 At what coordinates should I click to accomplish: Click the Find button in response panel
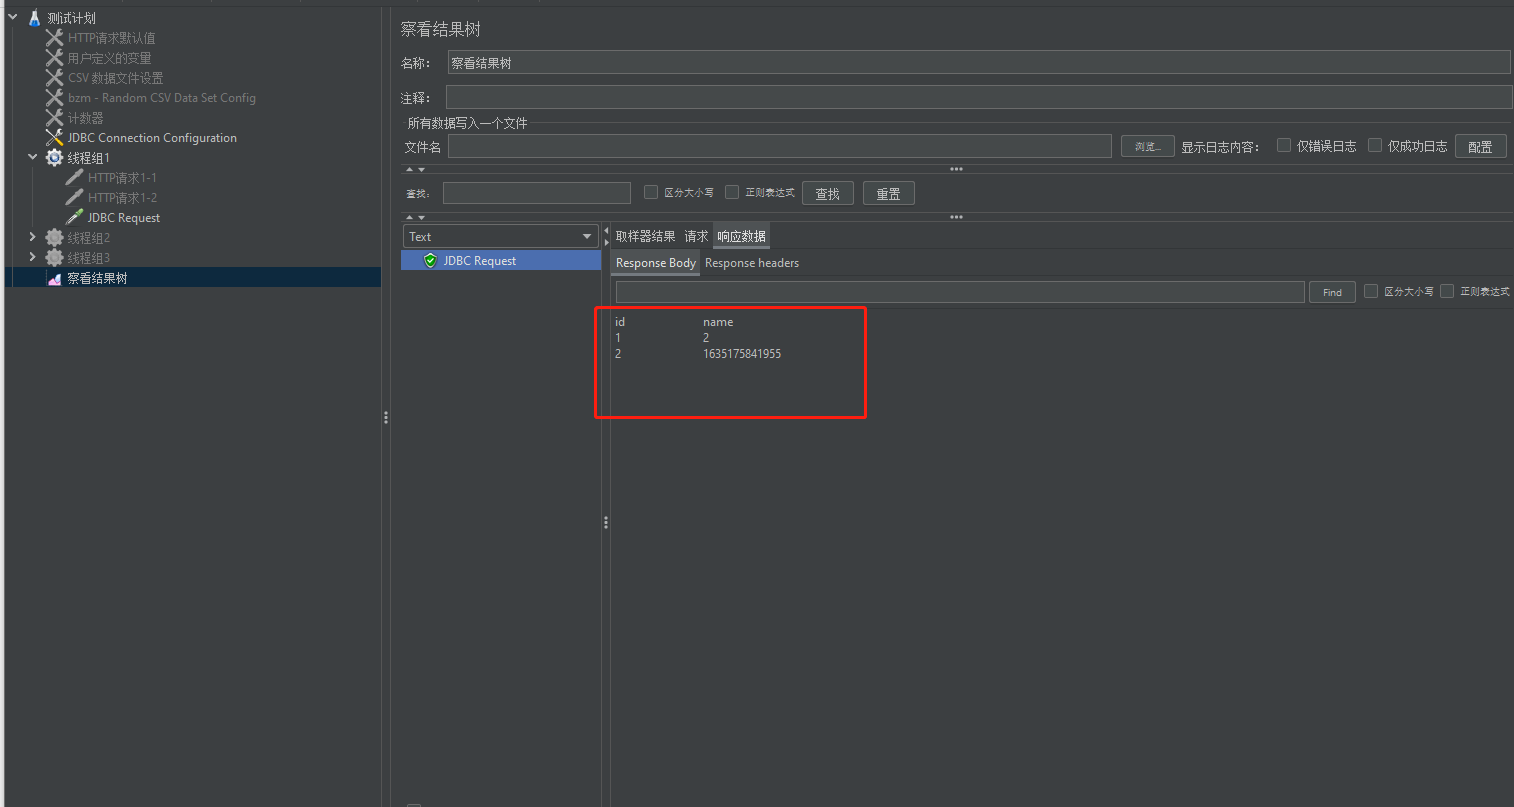[x=1332, y=292]
